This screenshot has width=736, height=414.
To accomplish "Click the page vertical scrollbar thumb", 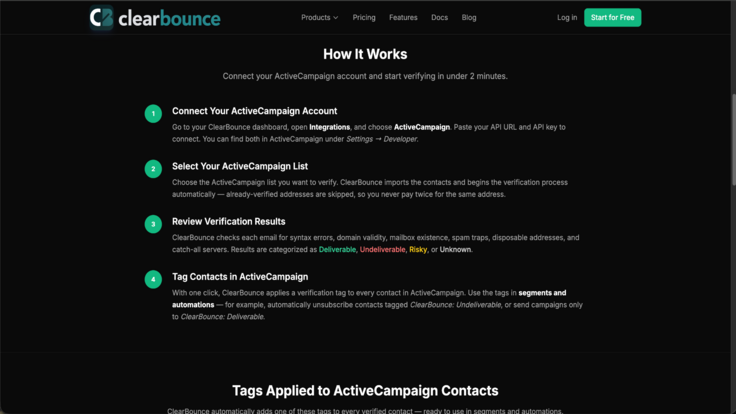I will (733, 140).
